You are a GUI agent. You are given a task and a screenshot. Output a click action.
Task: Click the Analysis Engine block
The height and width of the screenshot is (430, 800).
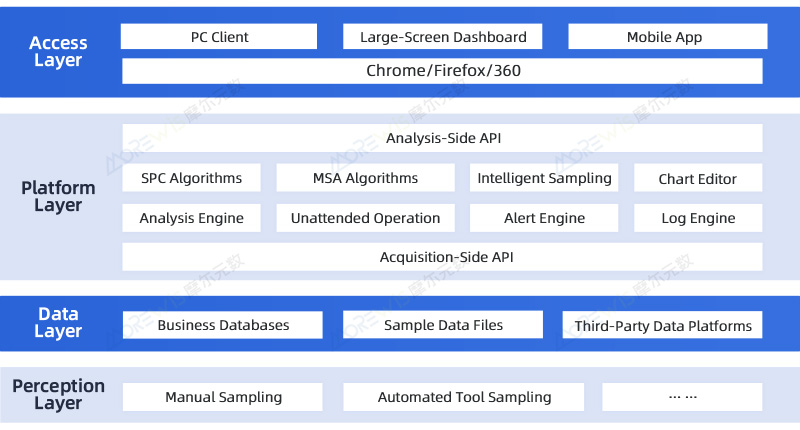(x=191, y=218)
